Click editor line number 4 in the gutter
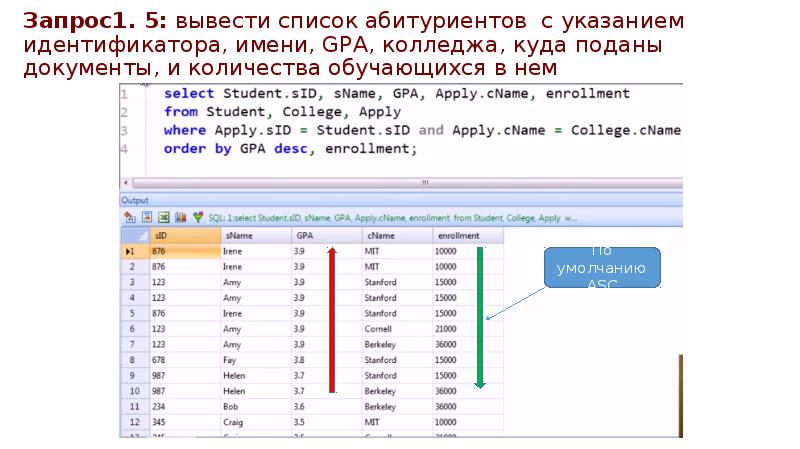 [124, 149]
